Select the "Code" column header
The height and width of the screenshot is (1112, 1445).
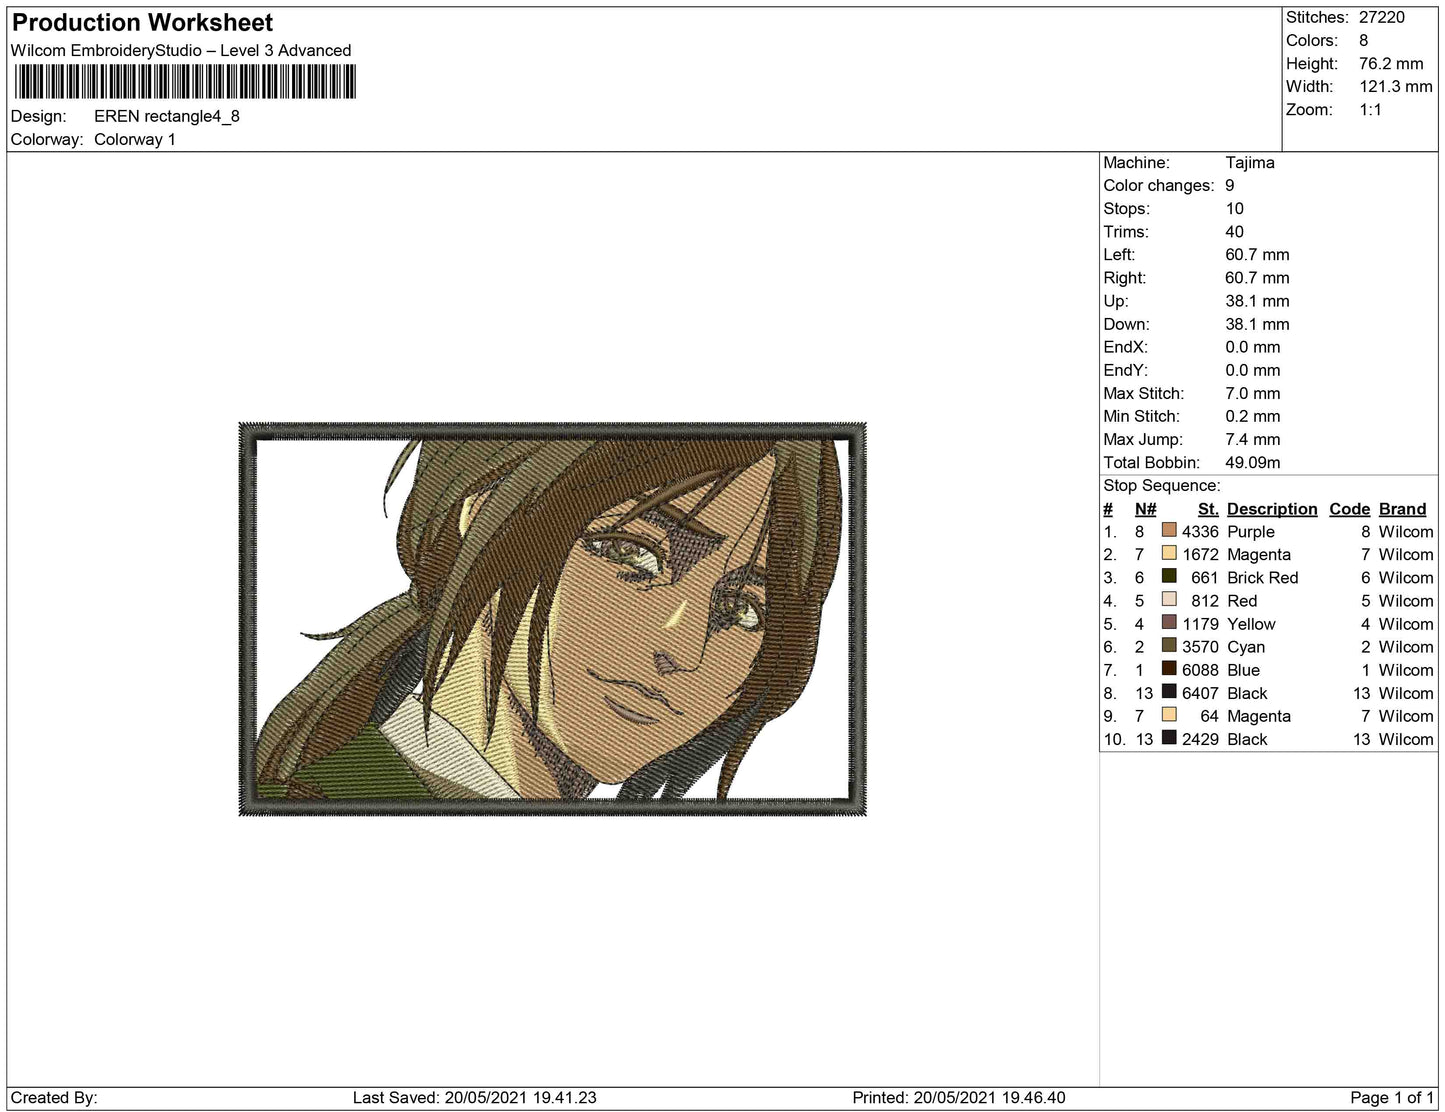point(1350,509)
